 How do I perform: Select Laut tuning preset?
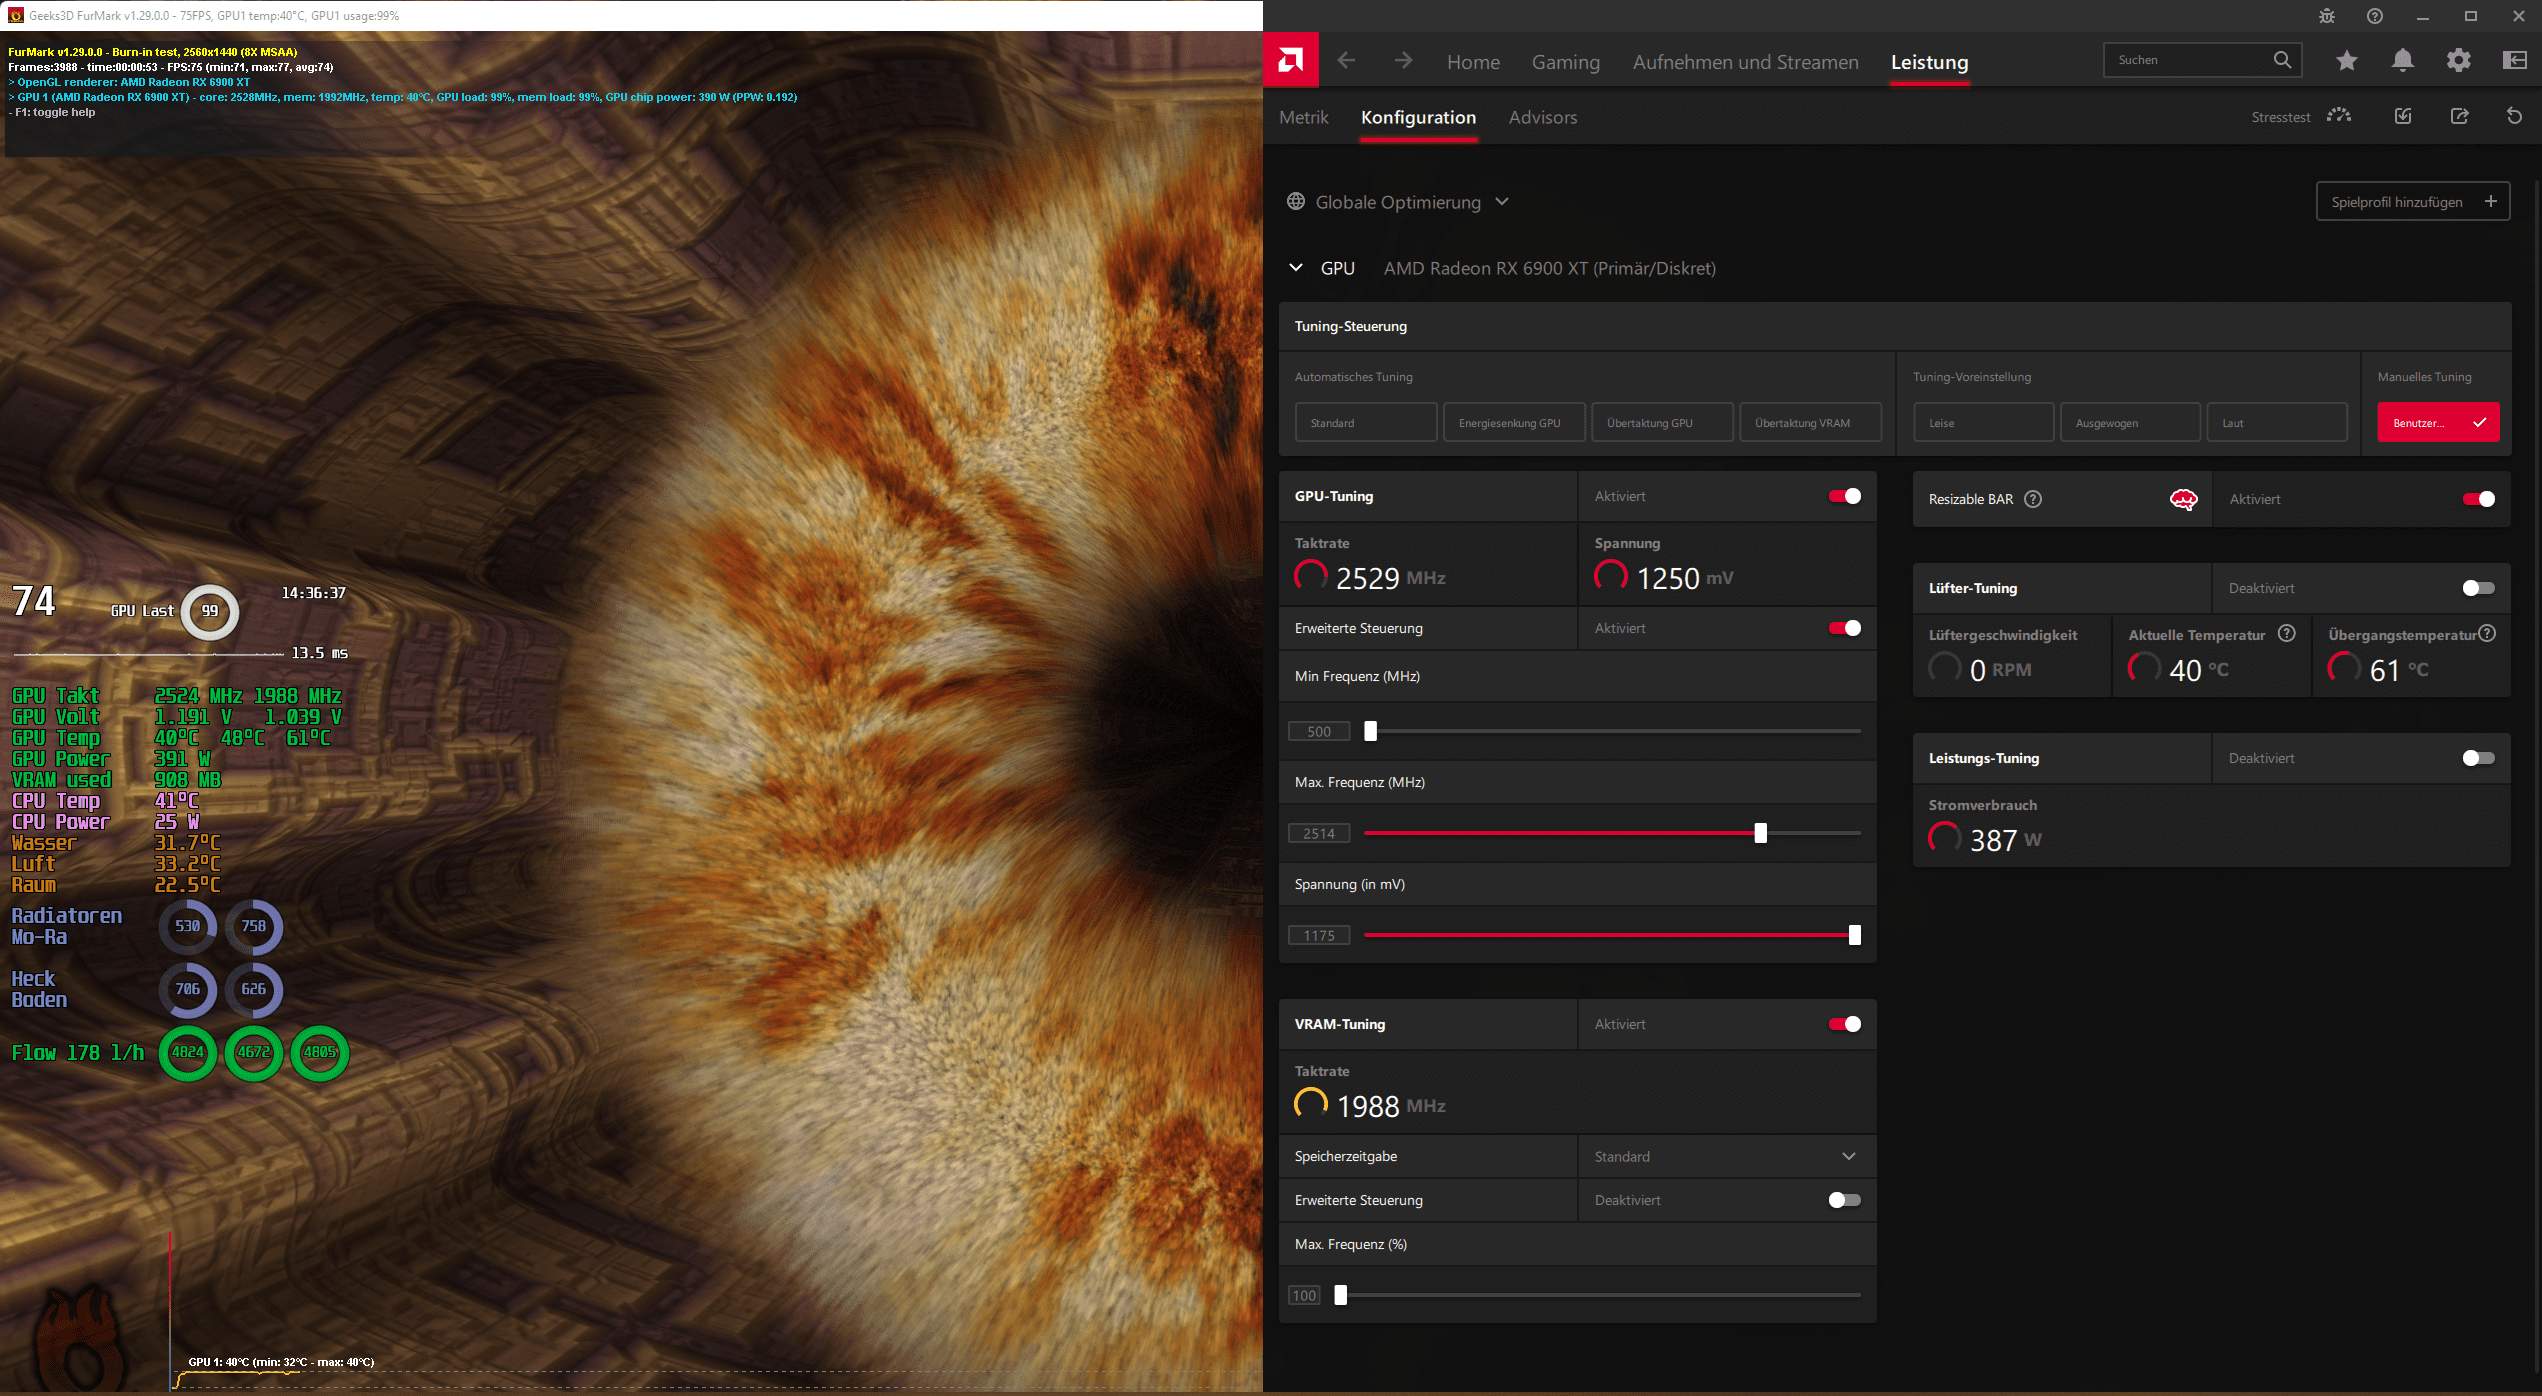point(2277,422)
